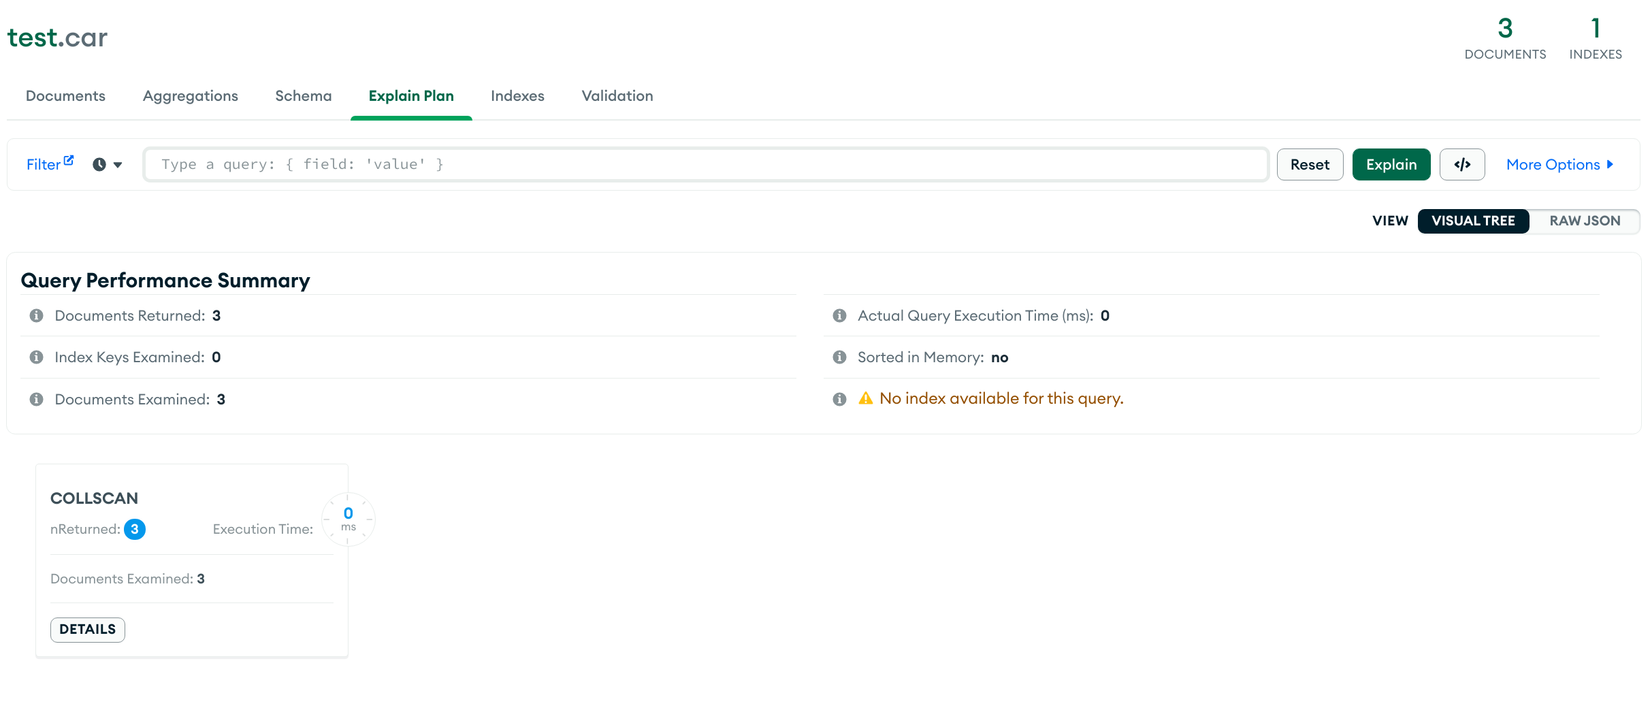
Task: Switch view to Visual Tree
Action: (1472, 221)
